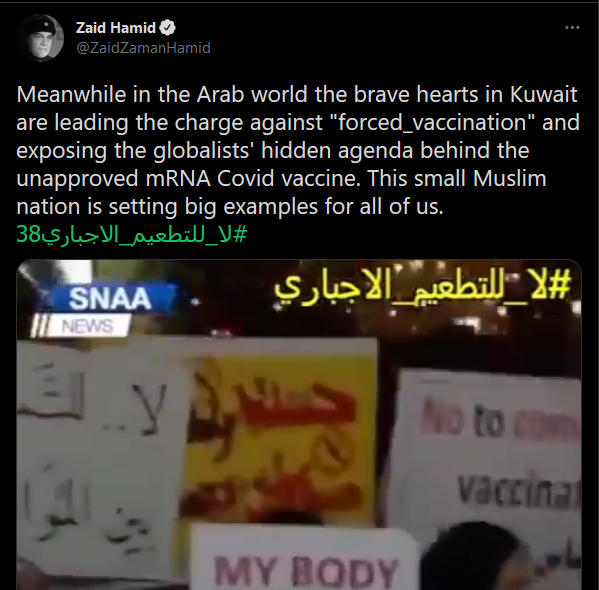
Task: Click the MY BODY sign in video
Action: pyautogui.click(x=304, y=556)
